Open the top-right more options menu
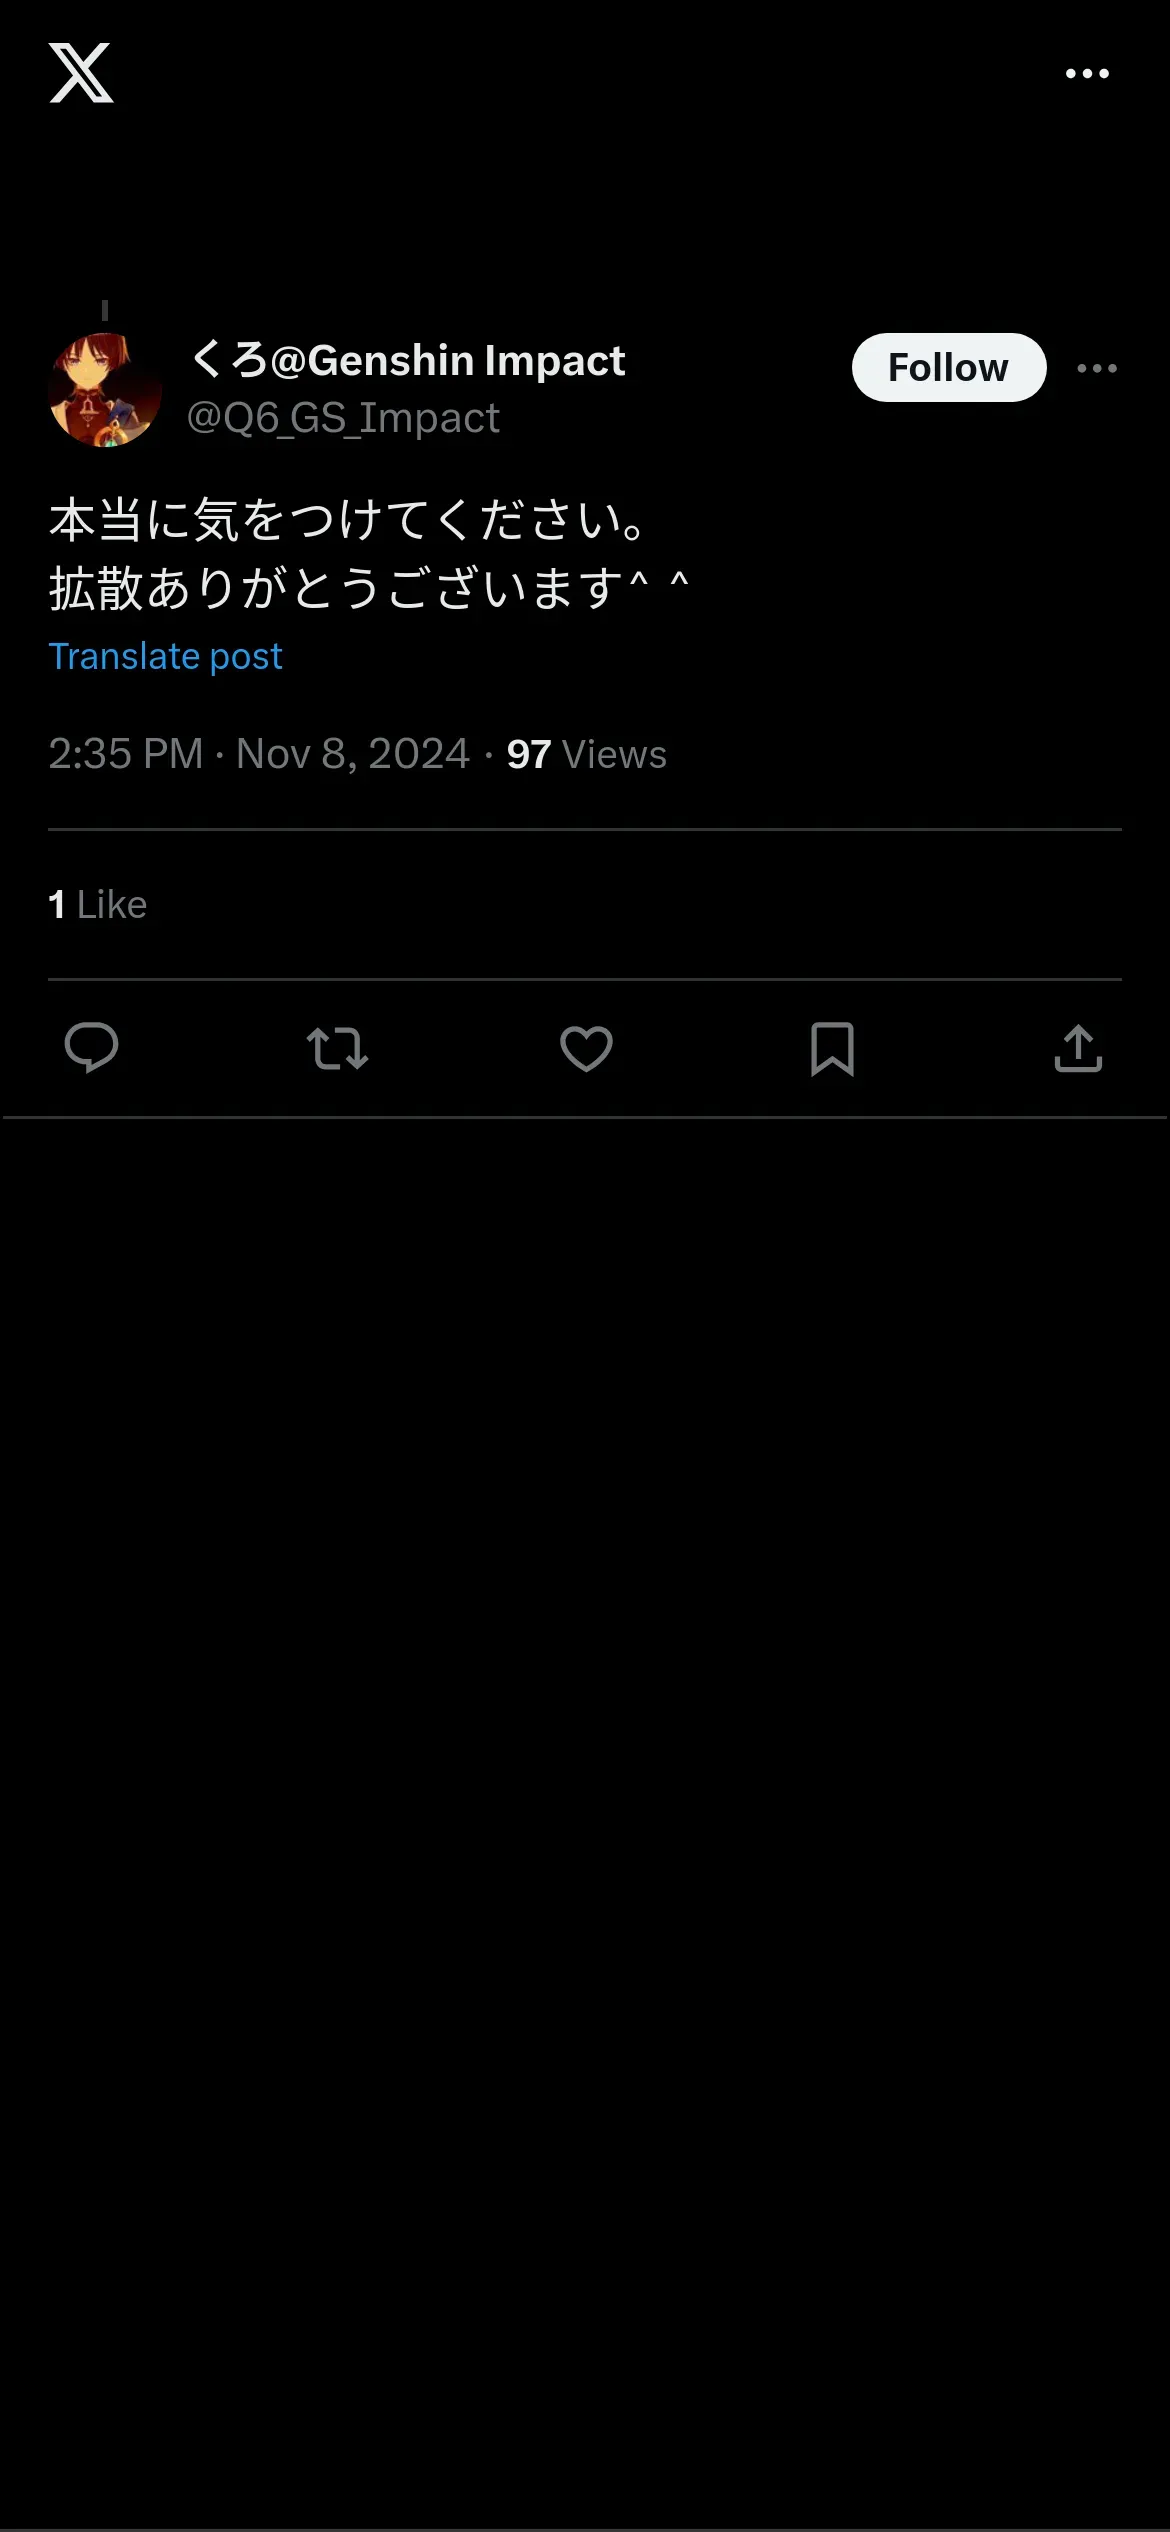 pos(1087,74)
